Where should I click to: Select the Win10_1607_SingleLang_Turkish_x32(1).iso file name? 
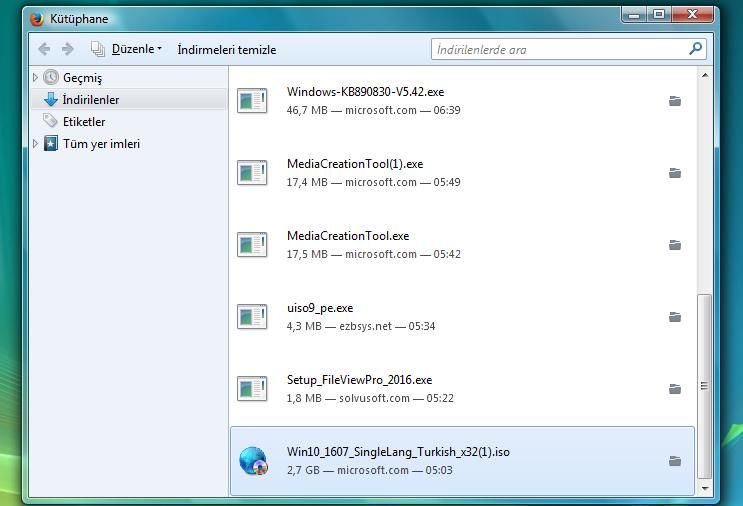398,452
